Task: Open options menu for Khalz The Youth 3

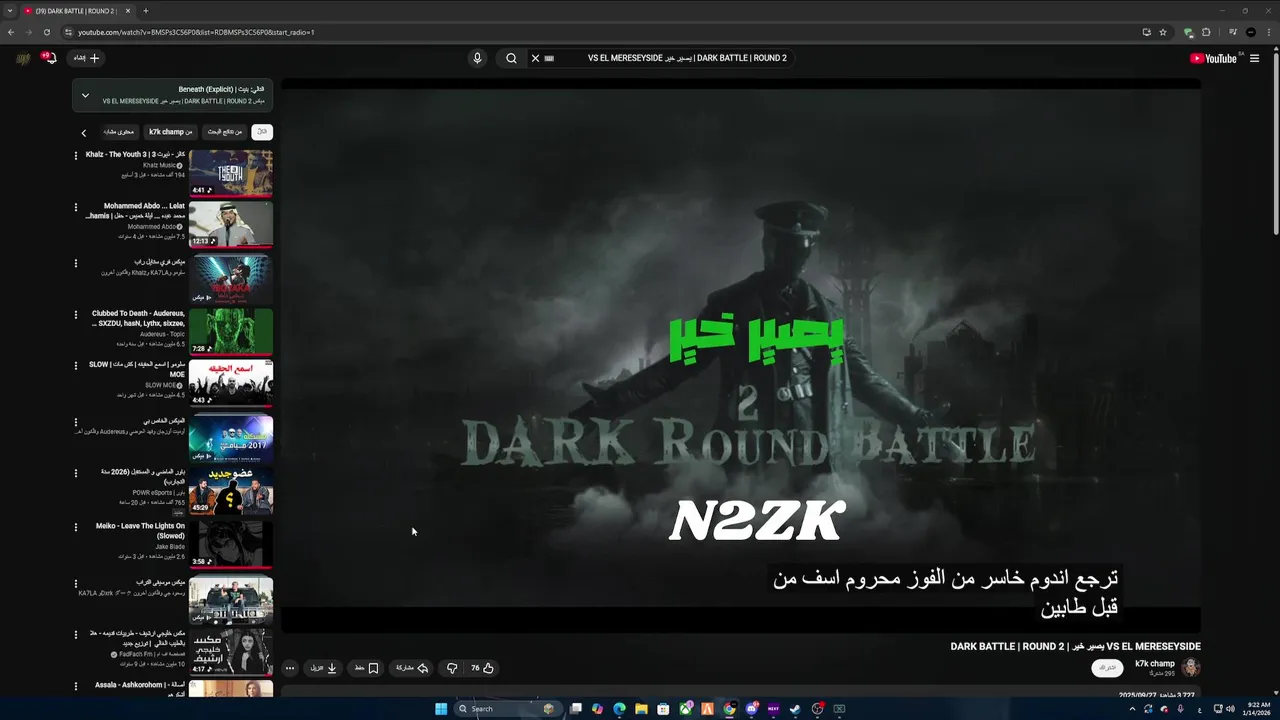Action: pos(75,155)
